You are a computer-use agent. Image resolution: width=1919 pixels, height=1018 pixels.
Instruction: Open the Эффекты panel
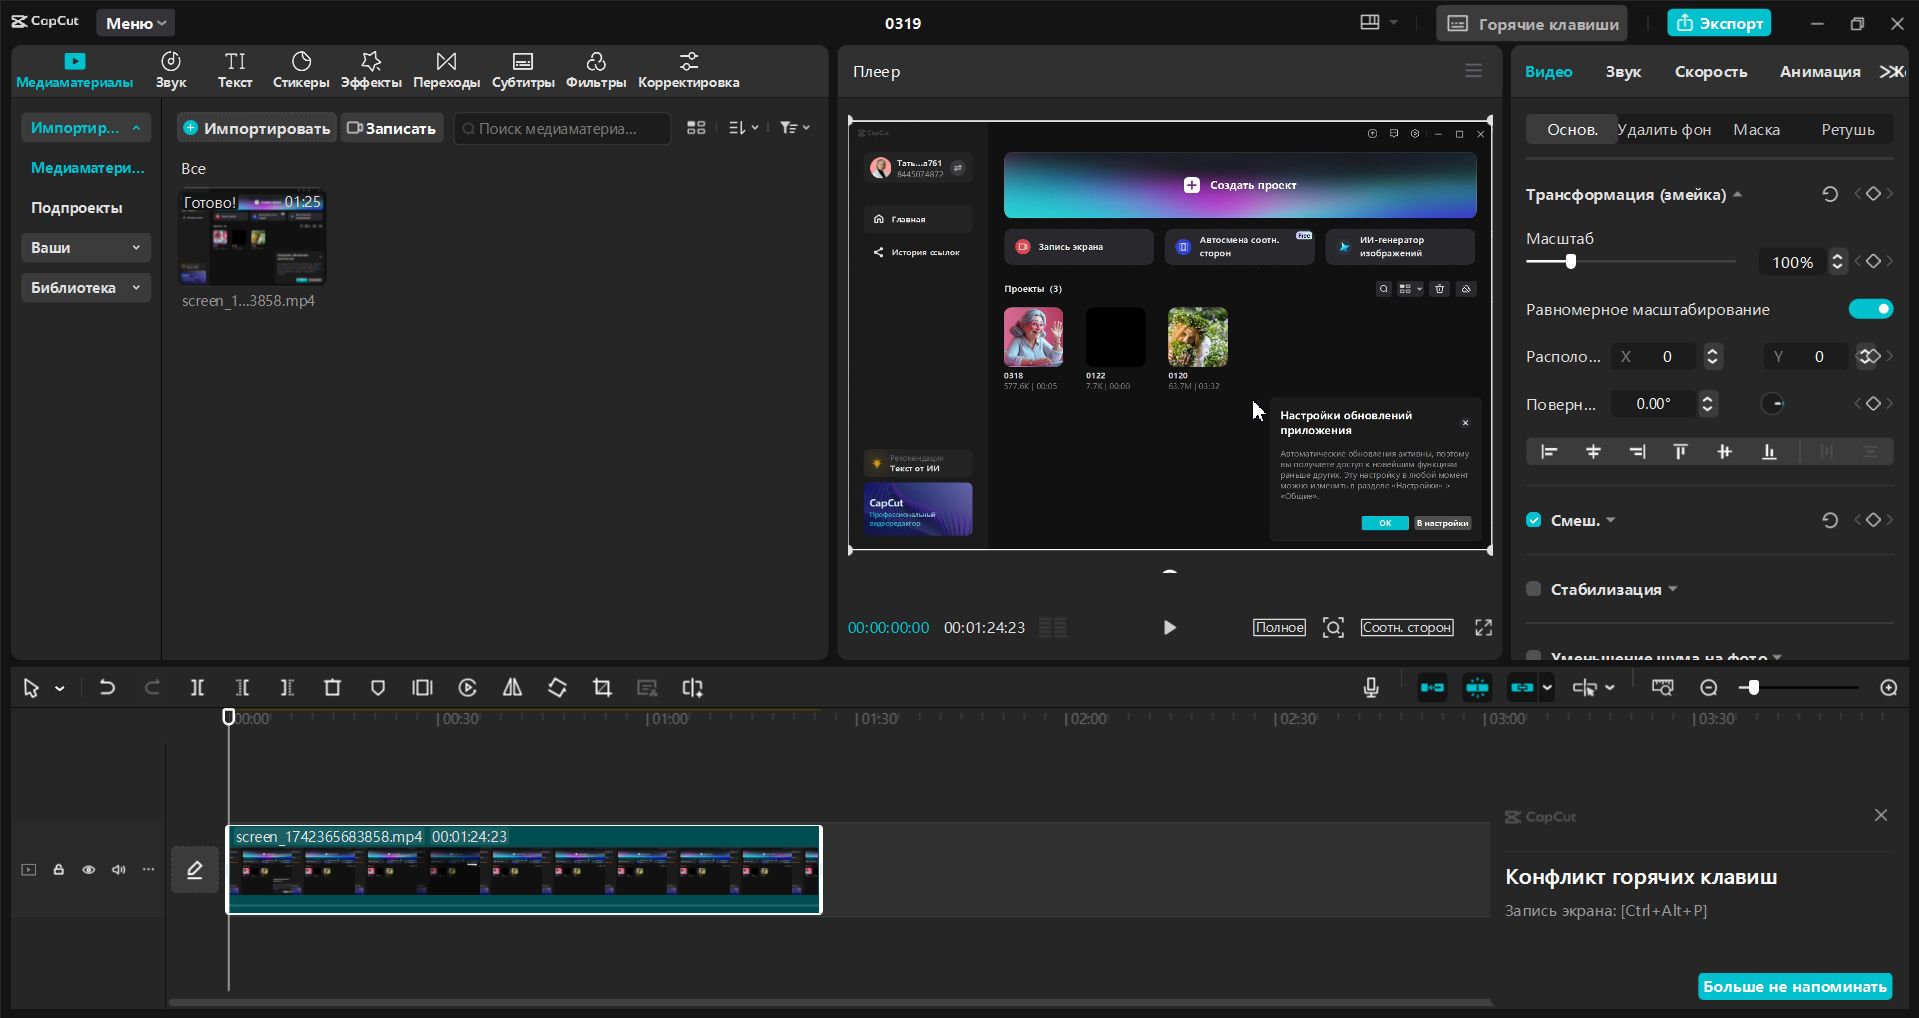(371, 70)
